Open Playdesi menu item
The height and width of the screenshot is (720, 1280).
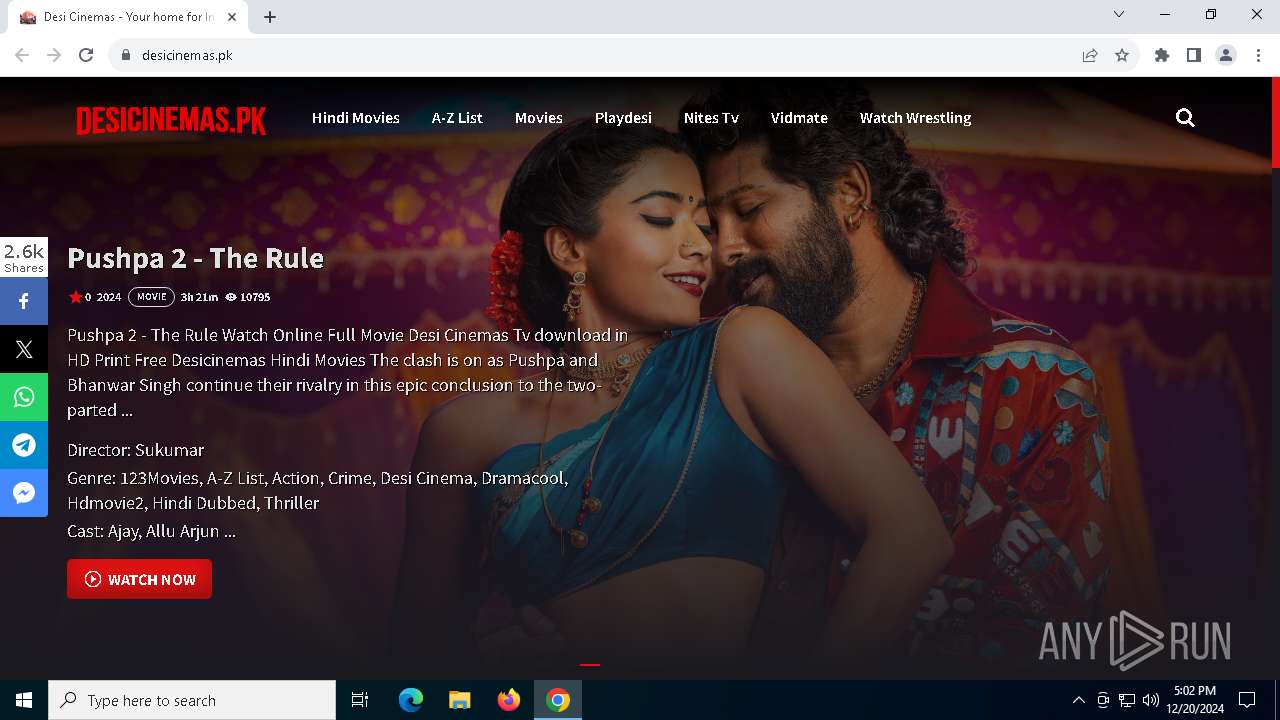(623, 118)
